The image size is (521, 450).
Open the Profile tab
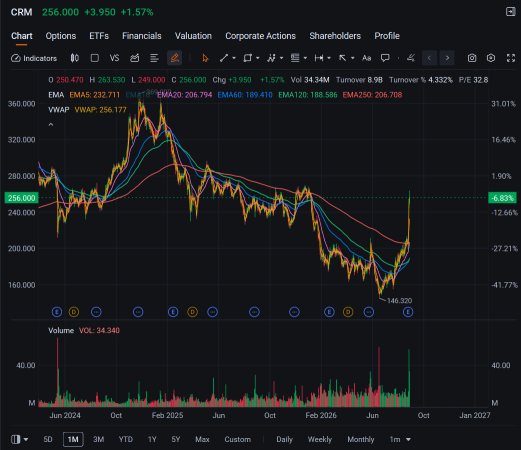point(387,36)
